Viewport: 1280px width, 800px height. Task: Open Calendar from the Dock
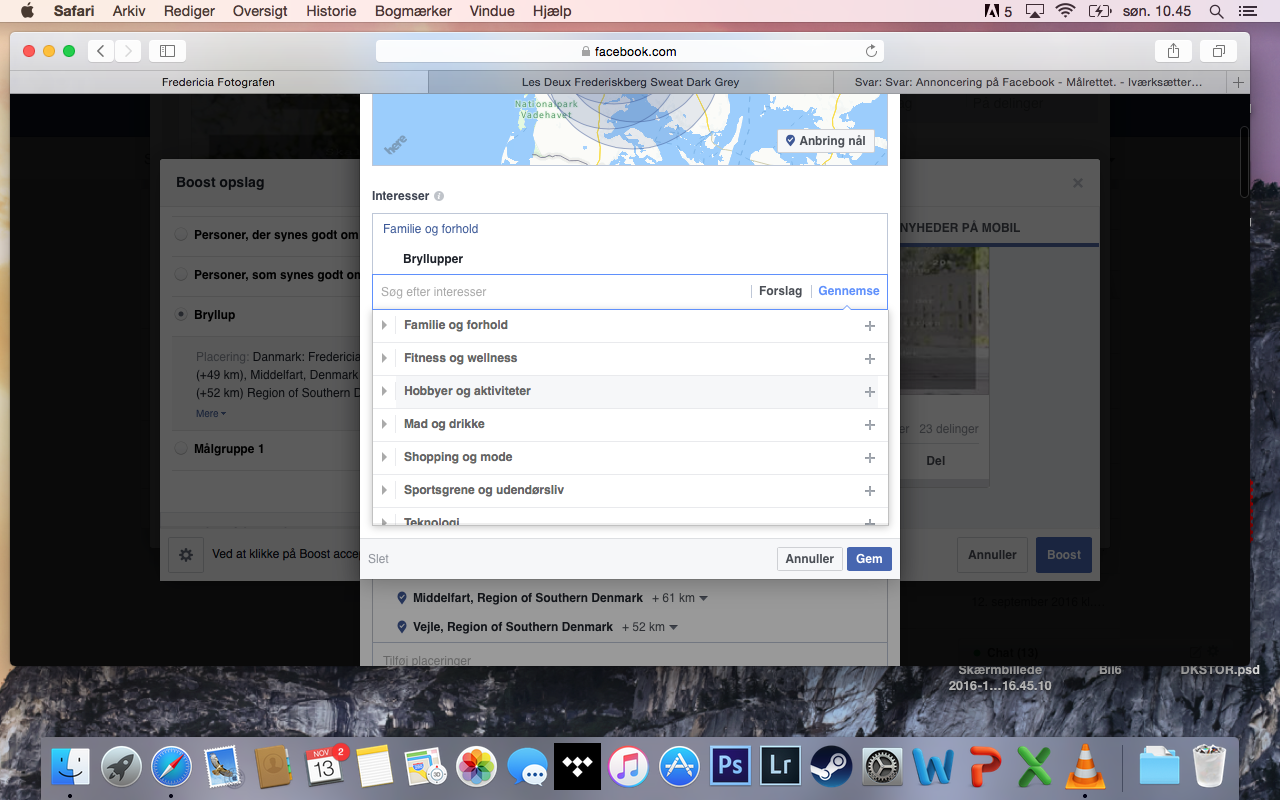pos(325,767)
